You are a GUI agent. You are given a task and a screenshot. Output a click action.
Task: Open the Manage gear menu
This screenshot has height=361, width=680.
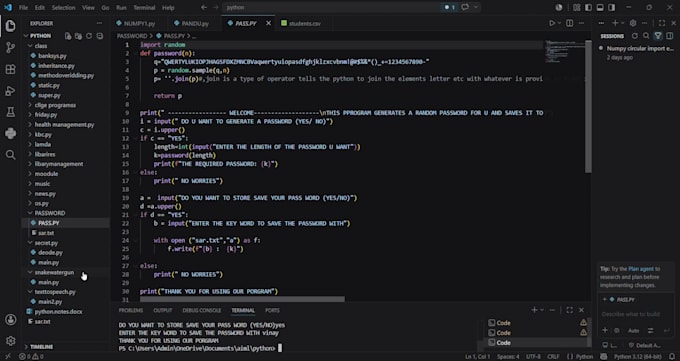click(x=10, y=341)
